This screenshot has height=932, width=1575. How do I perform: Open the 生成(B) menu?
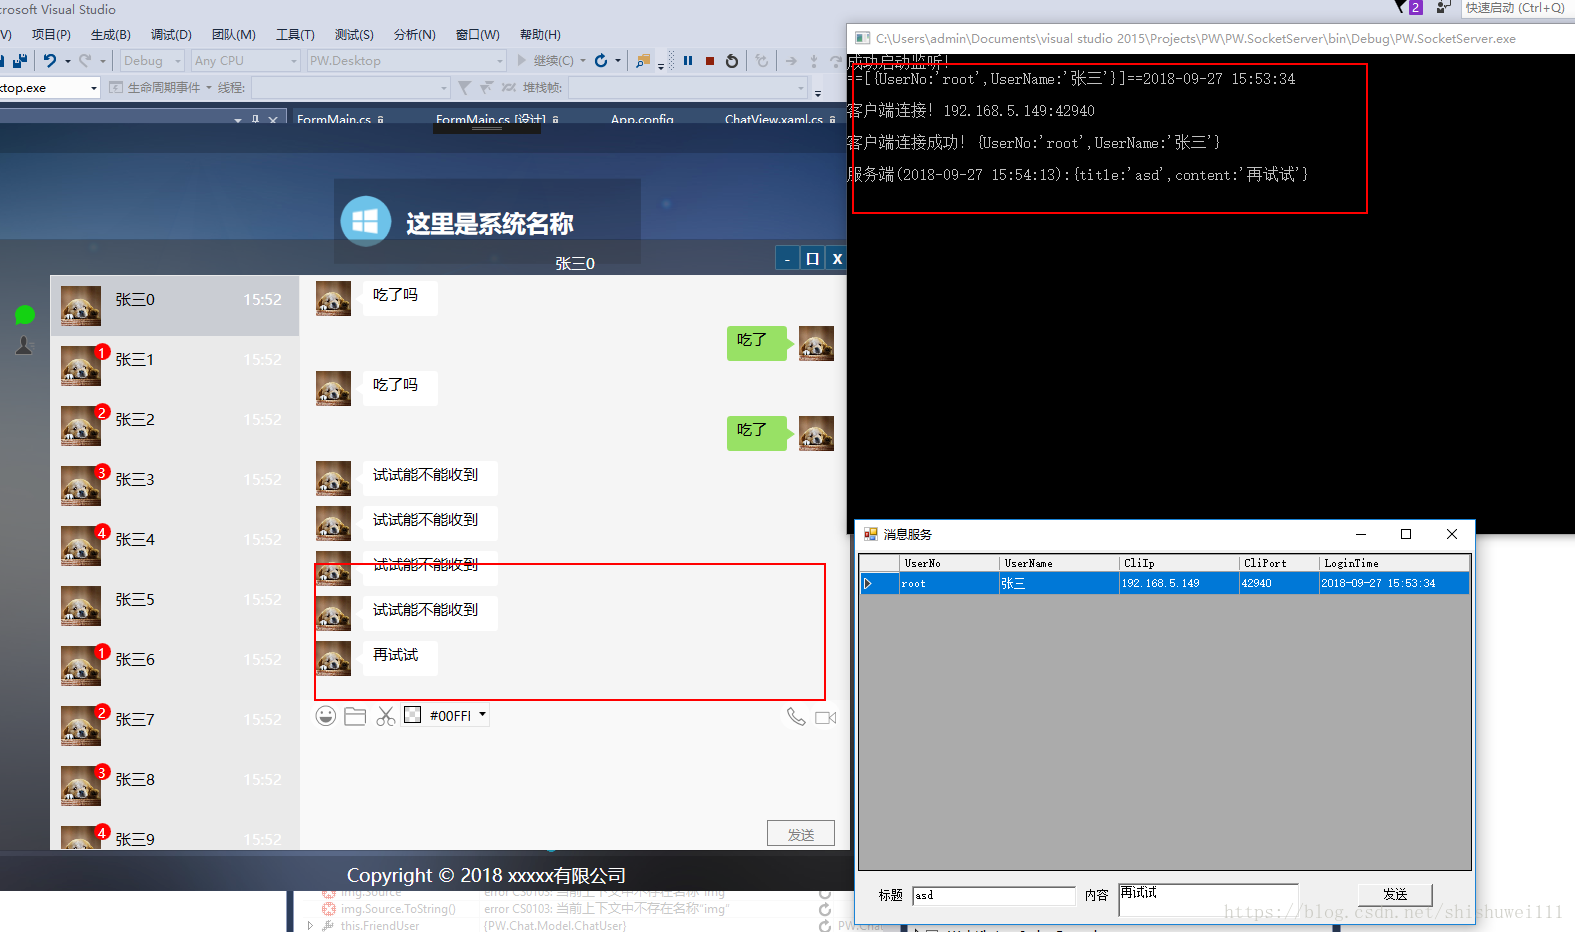click(x=111, y=34)
